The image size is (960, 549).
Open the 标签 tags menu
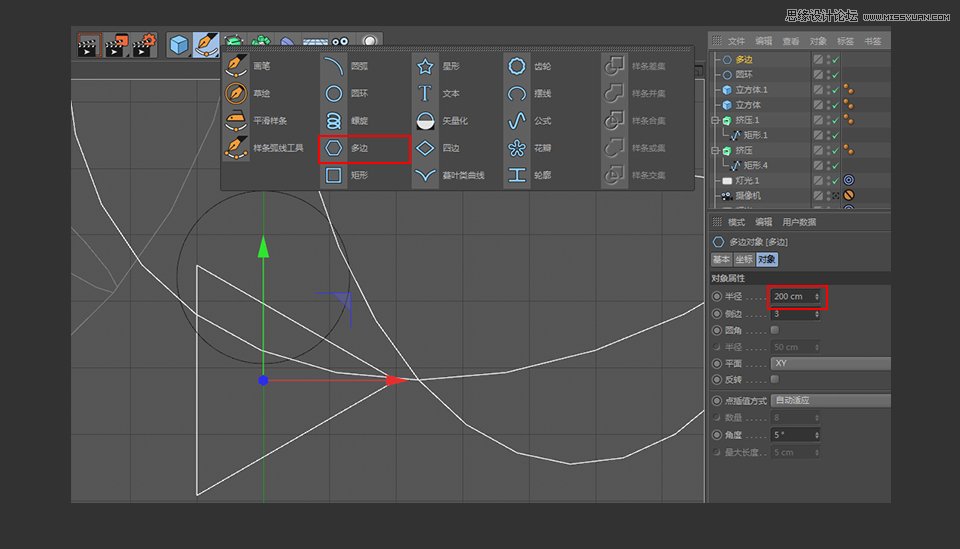tap(845, 41)
